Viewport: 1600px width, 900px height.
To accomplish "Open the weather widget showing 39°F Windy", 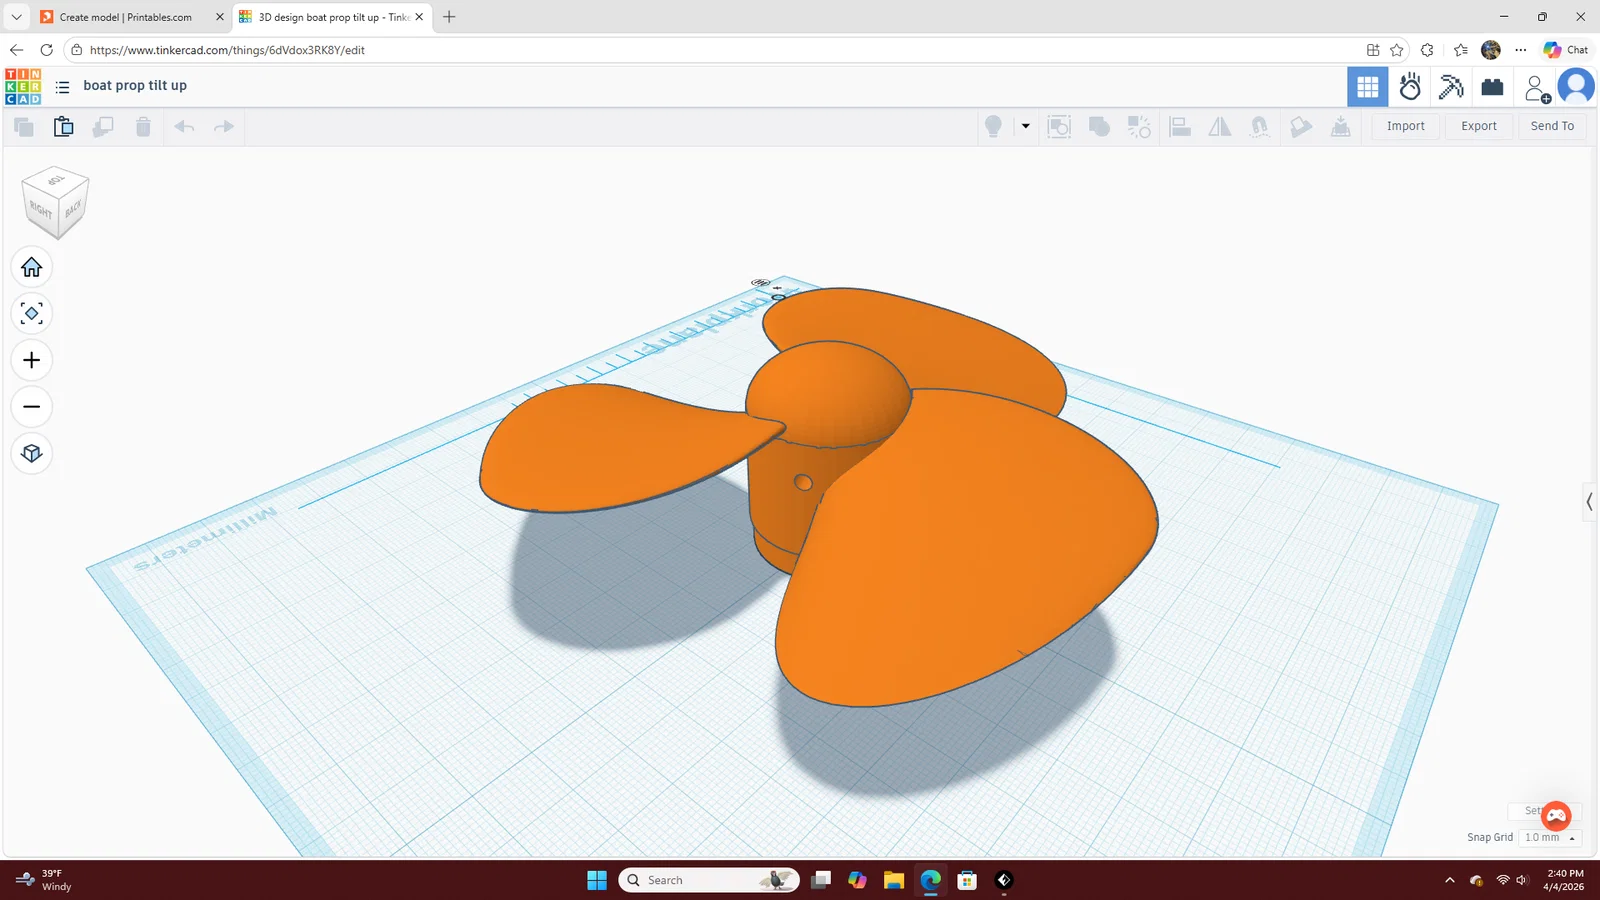I will point(45,880).
